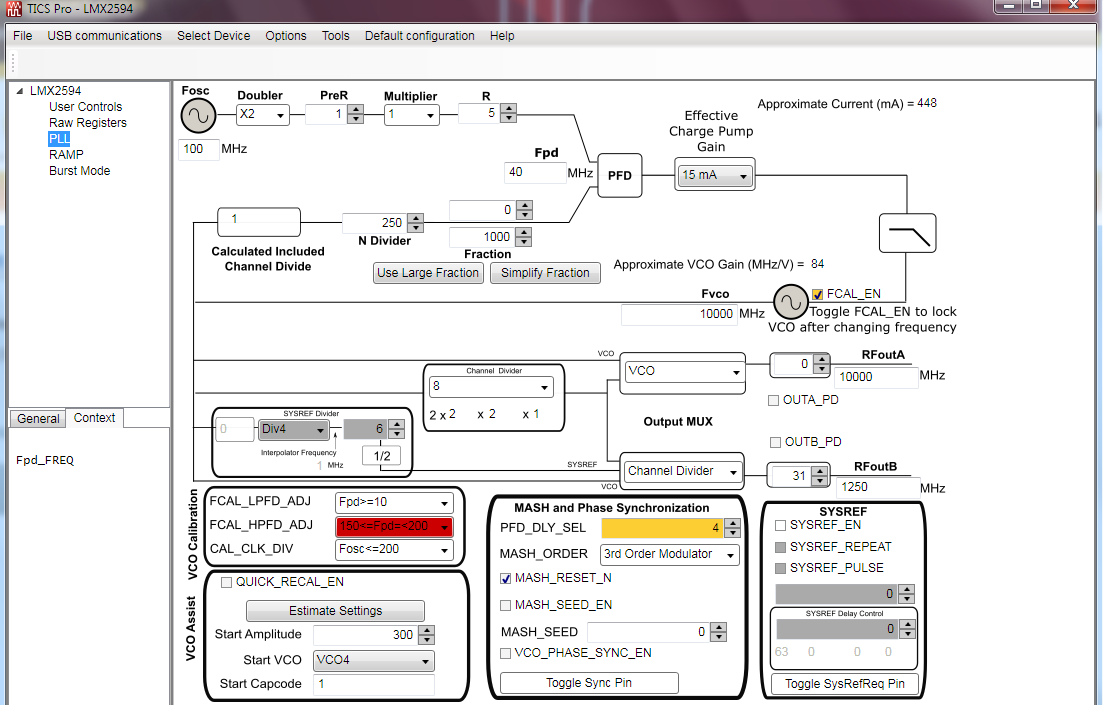
Task: Open the Burst Mode page
Action: (79, 171)
